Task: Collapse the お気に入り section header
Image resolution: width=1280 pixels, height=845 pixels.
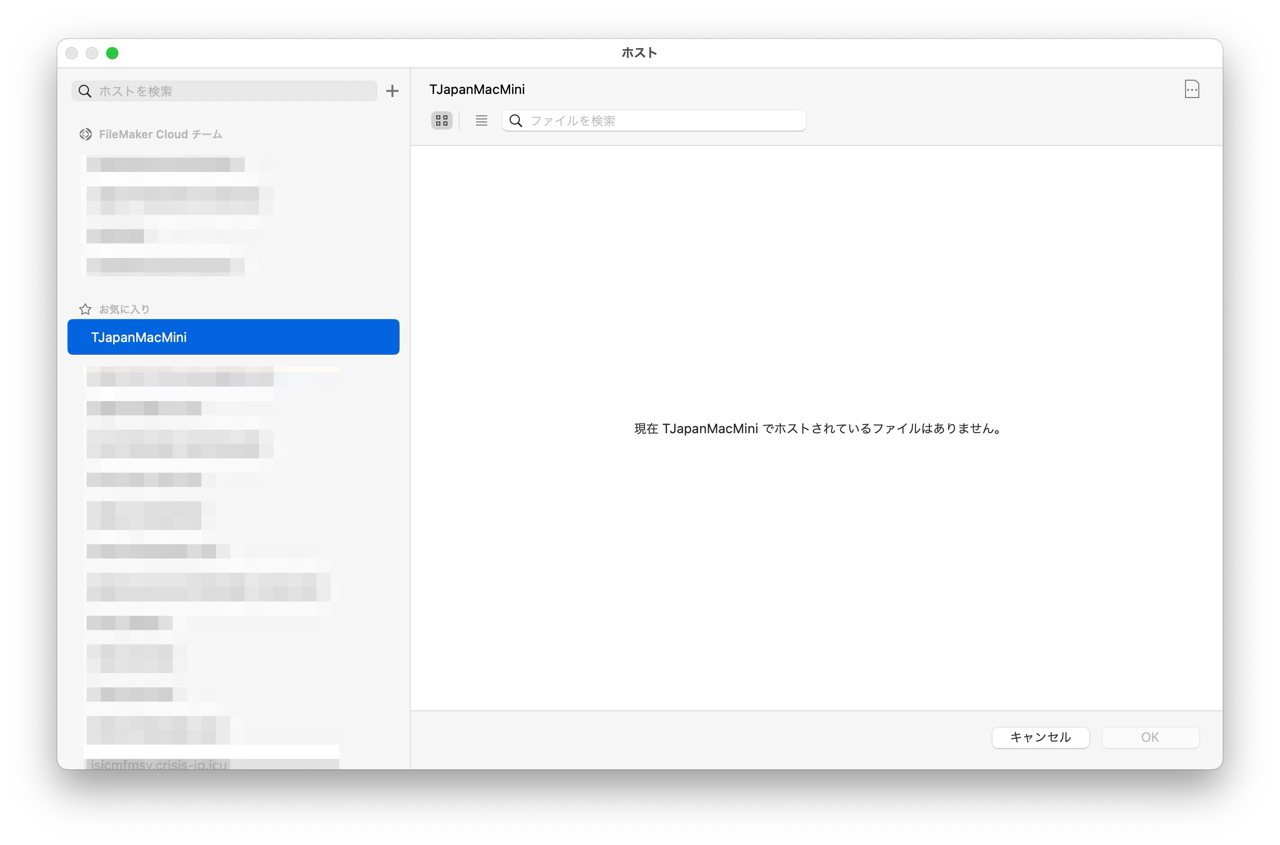Action: point(124,309)
